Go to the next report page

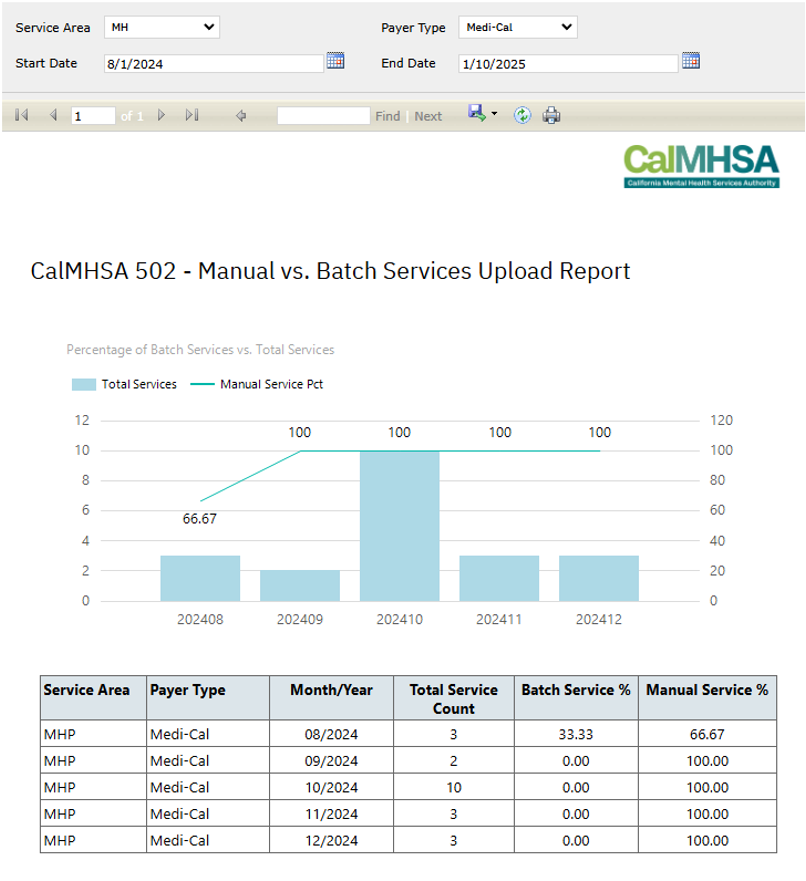[161, 115]
